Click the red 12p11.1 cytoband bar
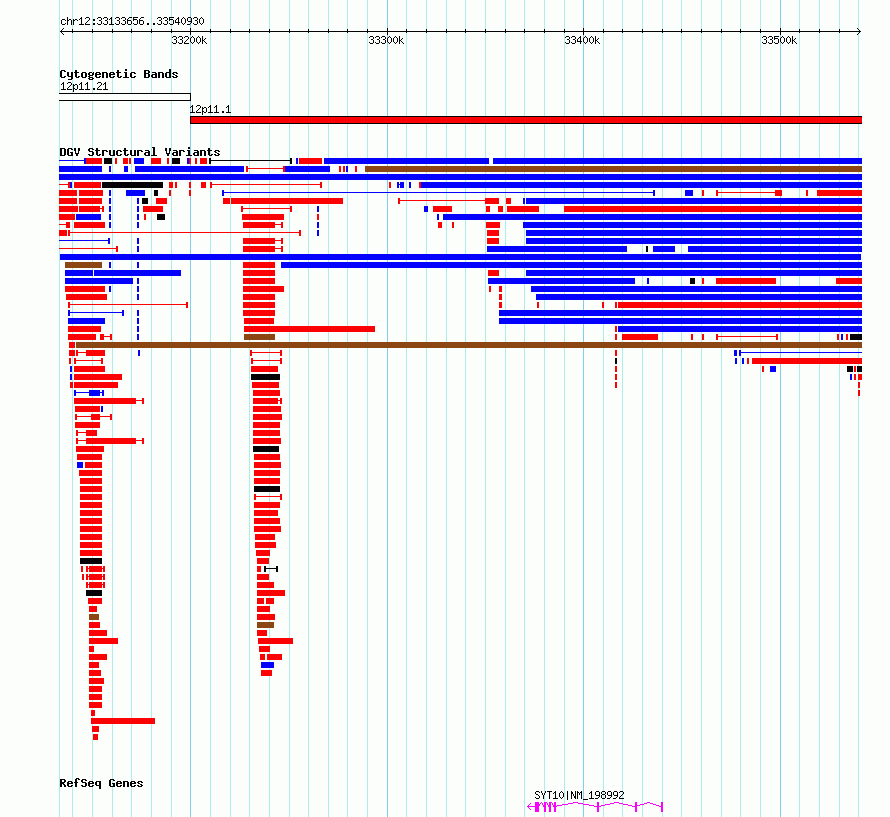 click(526, 120)
